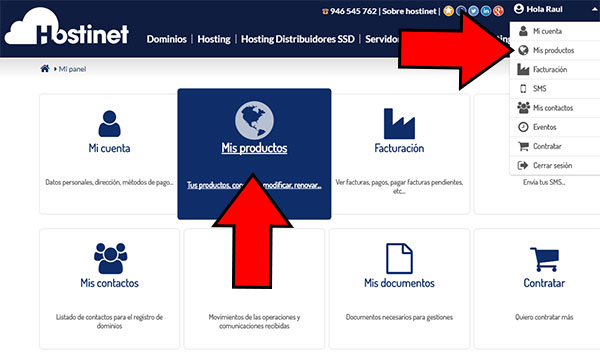This screenshot has width=600, height=361.
Task: Open the Mis productos card title link
Action: 254,148
